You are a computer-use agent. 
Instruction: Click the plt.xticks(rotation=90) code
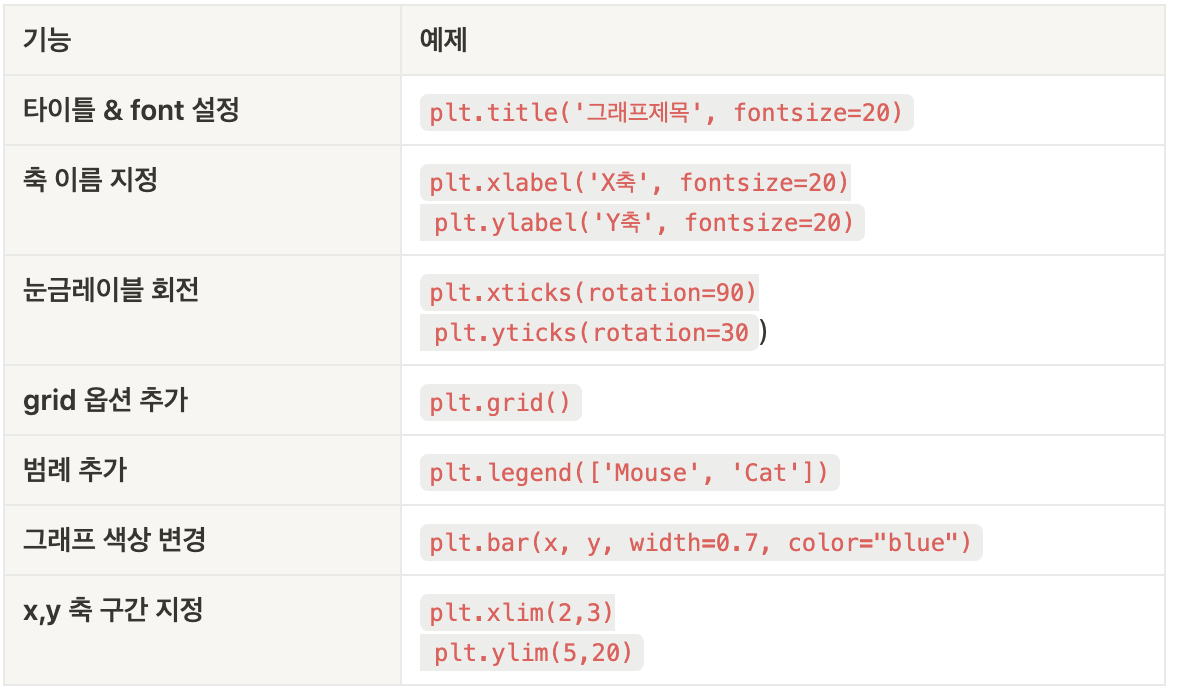590,292
